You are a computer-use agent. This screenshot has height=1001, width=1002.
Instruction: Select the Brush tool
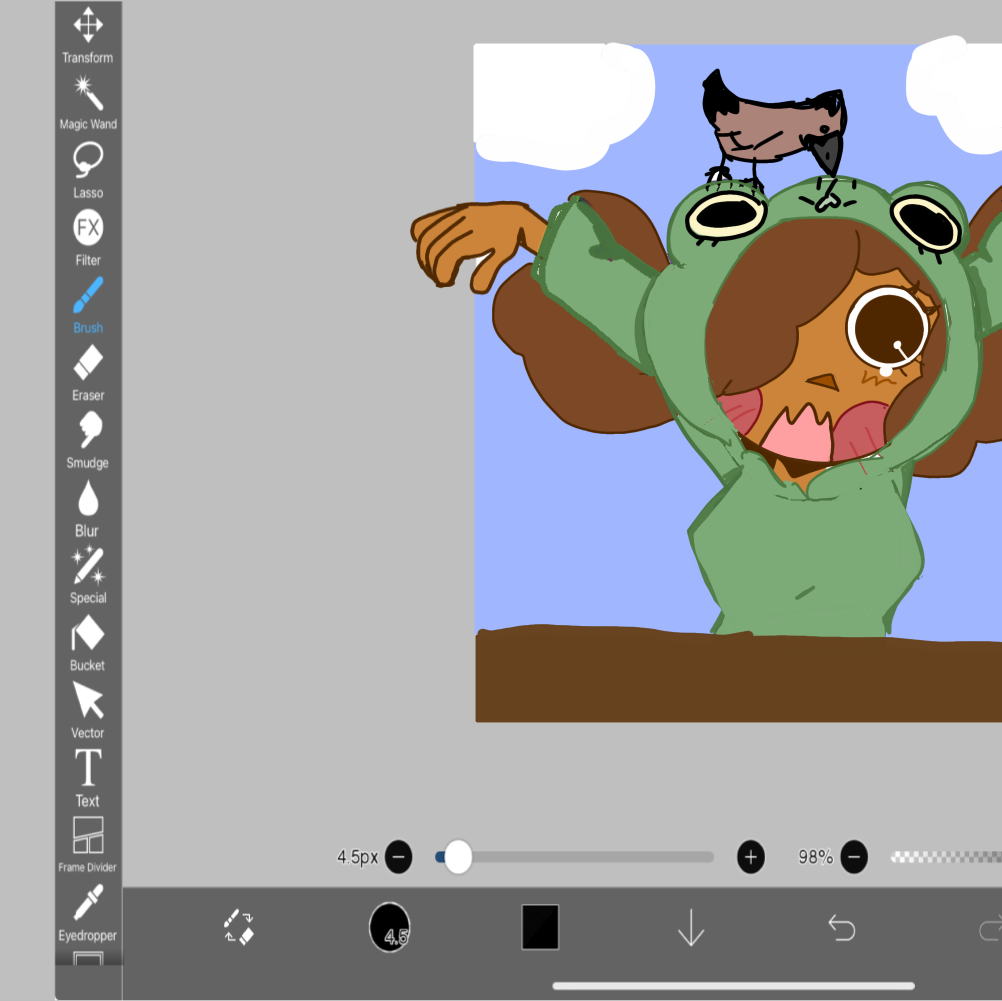[x=88, y=303]
